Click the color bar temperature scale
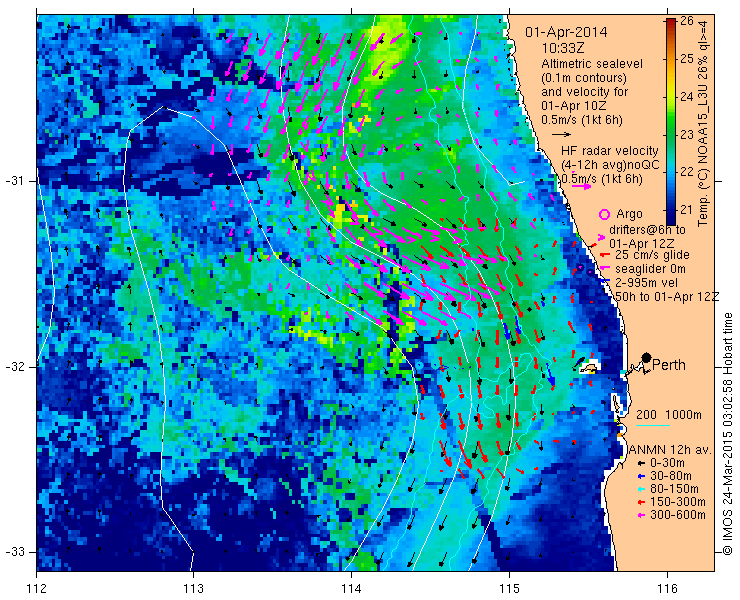 click(671, 122)
